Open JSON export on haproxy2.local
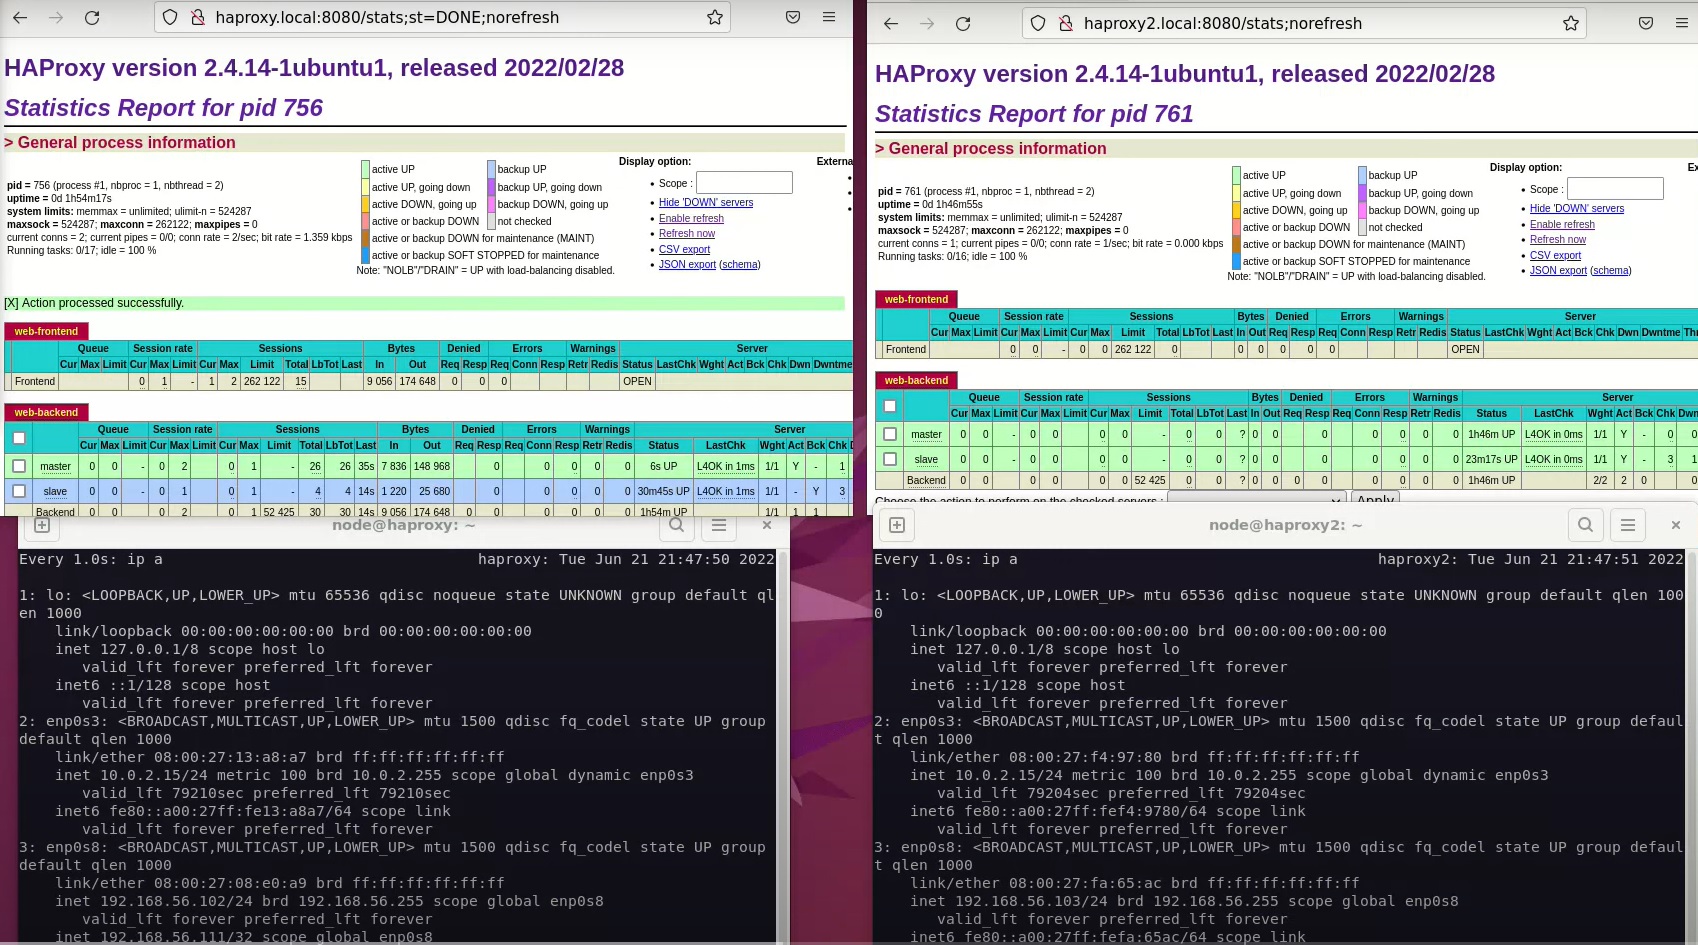This screenshot has height=945, width=1698. click(1558, 270)
